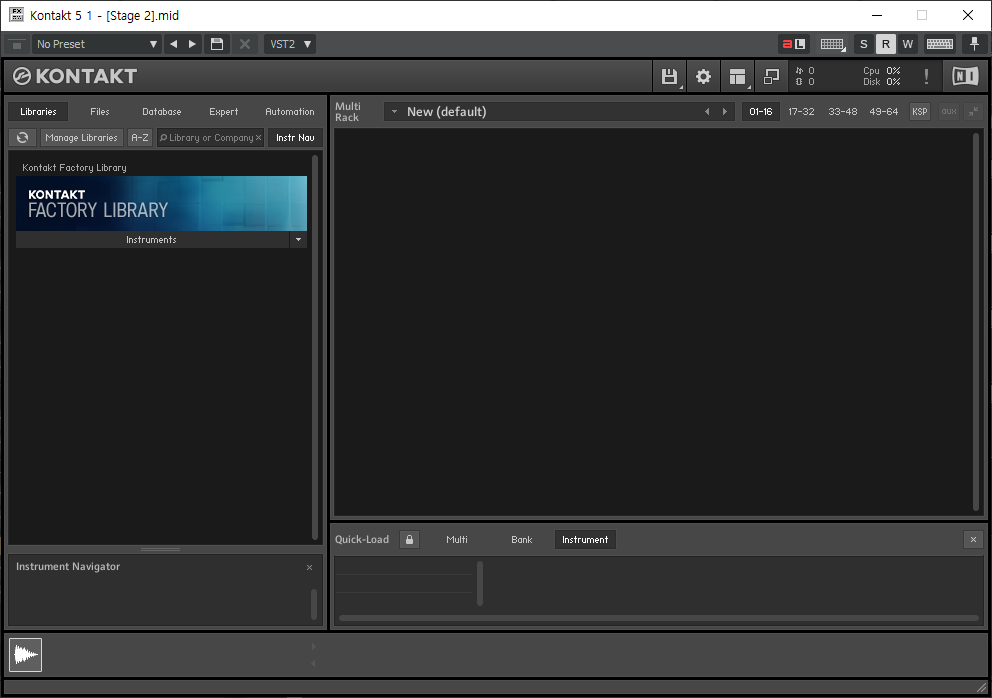
Task: Open the Kontakt Factory Library banner
Action: (161, 203)
